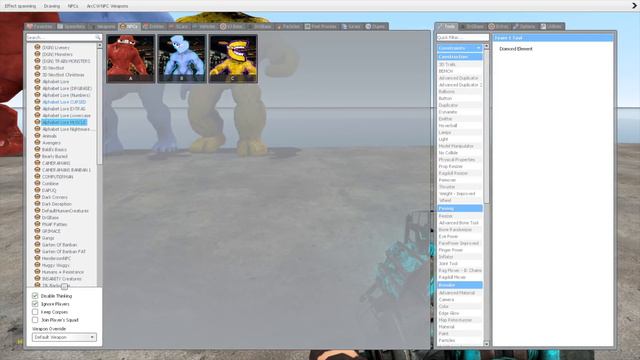The height and width of the screenshot is (360, 640).
Task: Open ArcCW NPC Weapons menu
Action: 107,6
